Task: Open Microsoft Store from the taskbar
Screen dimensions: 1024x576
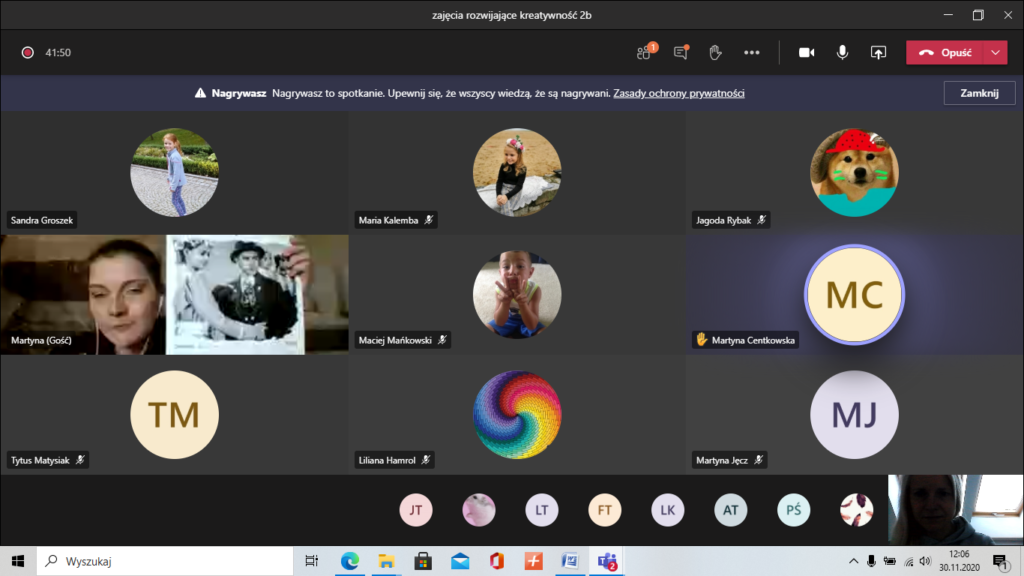Action: [x=423, y=561]
